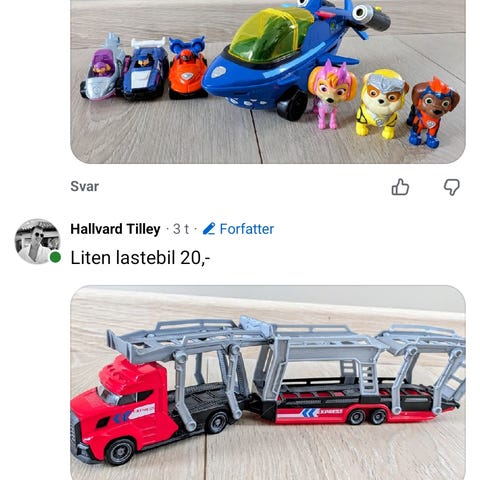
Task: Click the yellow Rubble pup figure in photo
Action: point(381,104)
